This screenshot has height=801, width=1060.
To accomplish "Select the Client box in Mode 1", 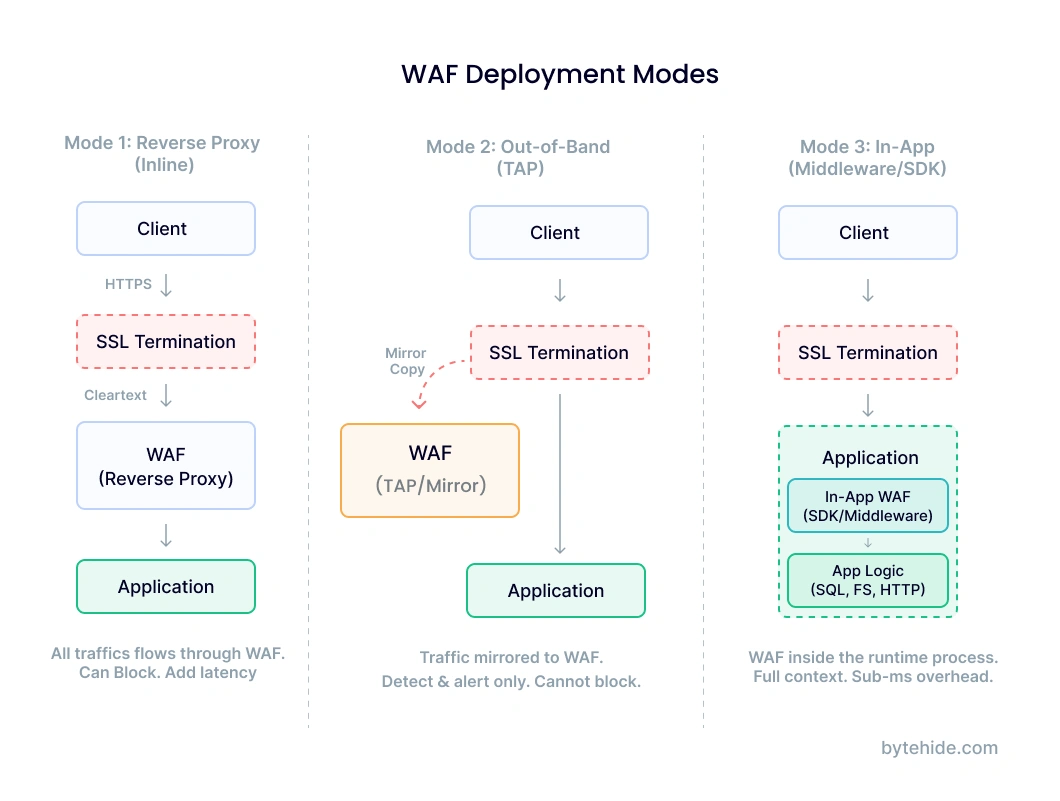I will (x=165, y=228).
